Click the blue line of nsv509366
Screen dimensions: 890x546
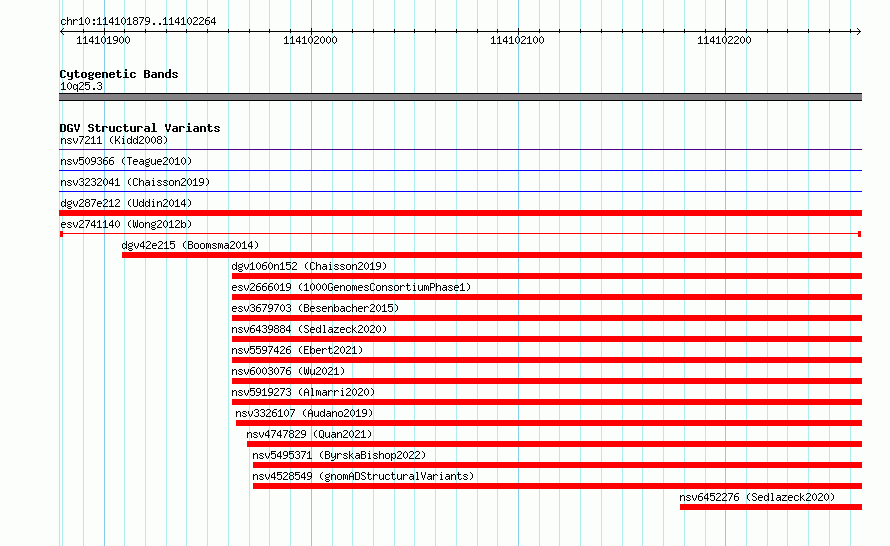tap(460, 171)
